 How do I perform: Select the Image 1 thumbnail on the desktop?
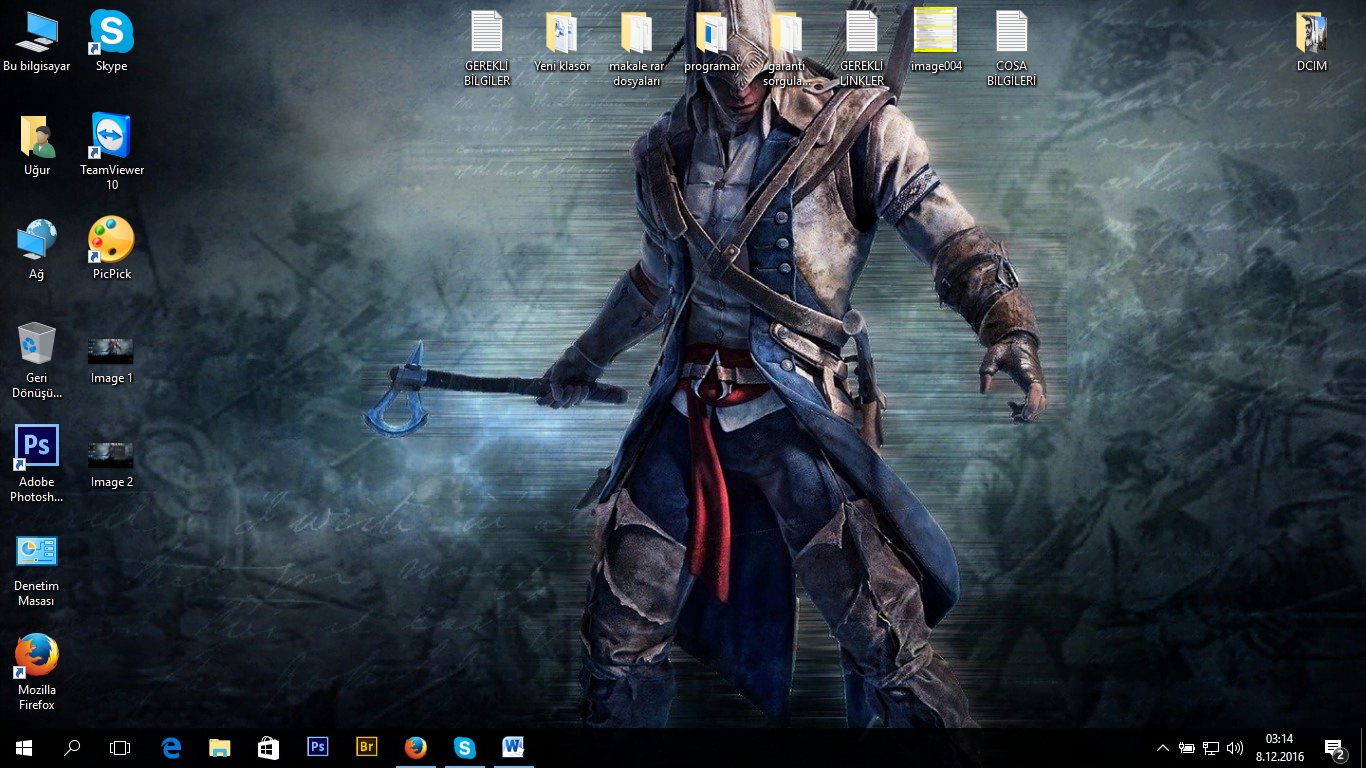click(x=110, y=352)
